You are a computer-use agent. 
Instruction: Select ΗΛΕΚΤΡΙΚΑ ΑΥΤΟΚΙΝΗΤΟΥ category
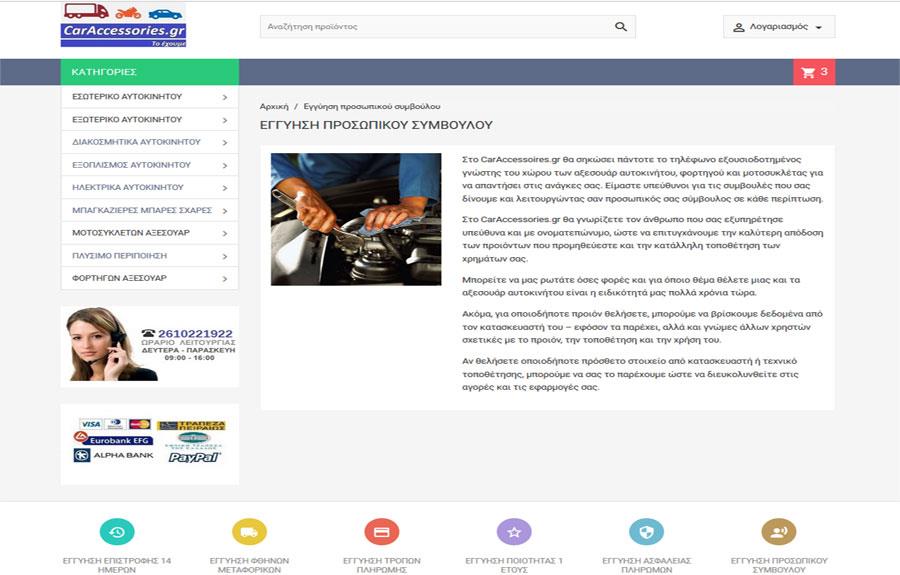(x=127, y=187)
